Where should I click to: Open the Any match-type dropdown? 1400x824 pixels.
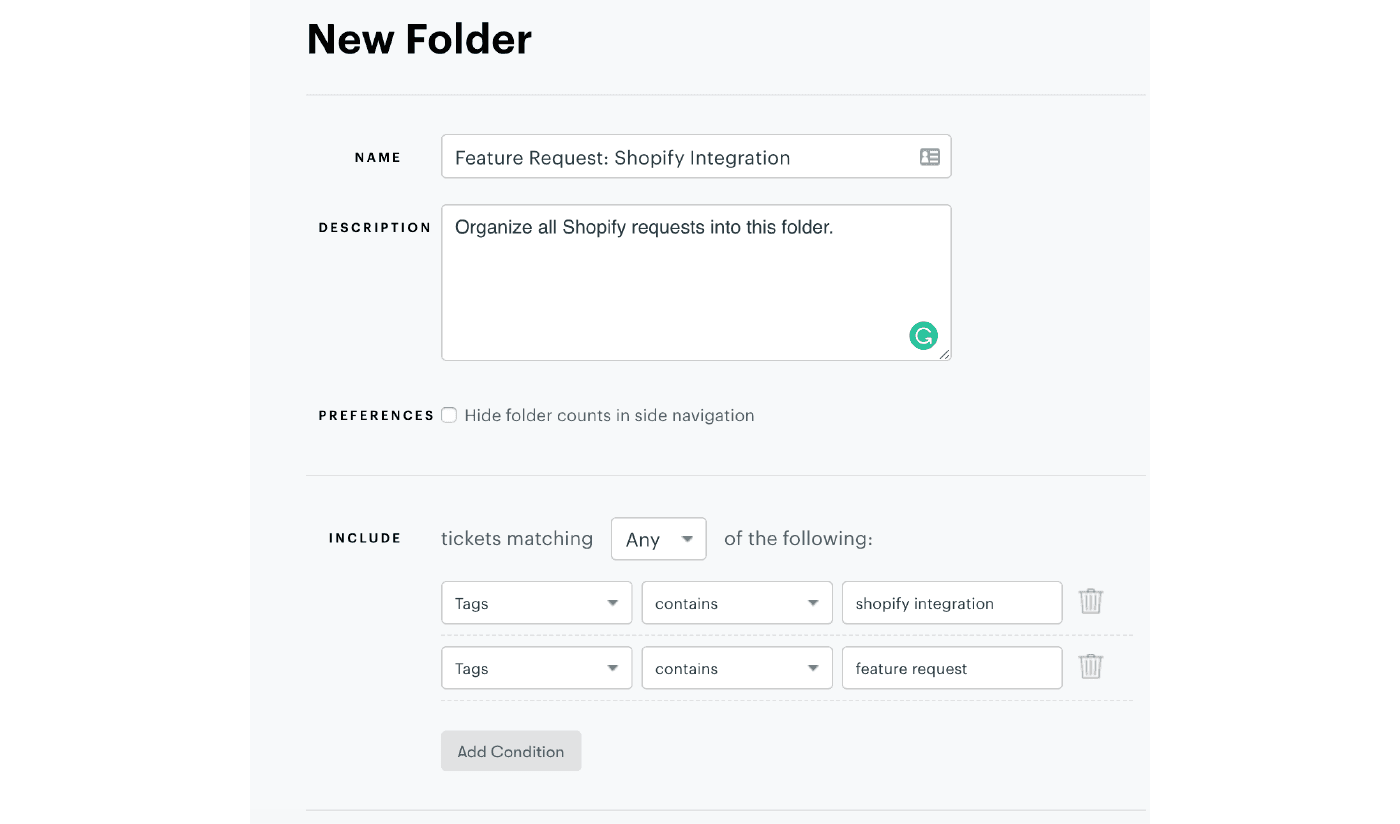[x=658, y=539]
